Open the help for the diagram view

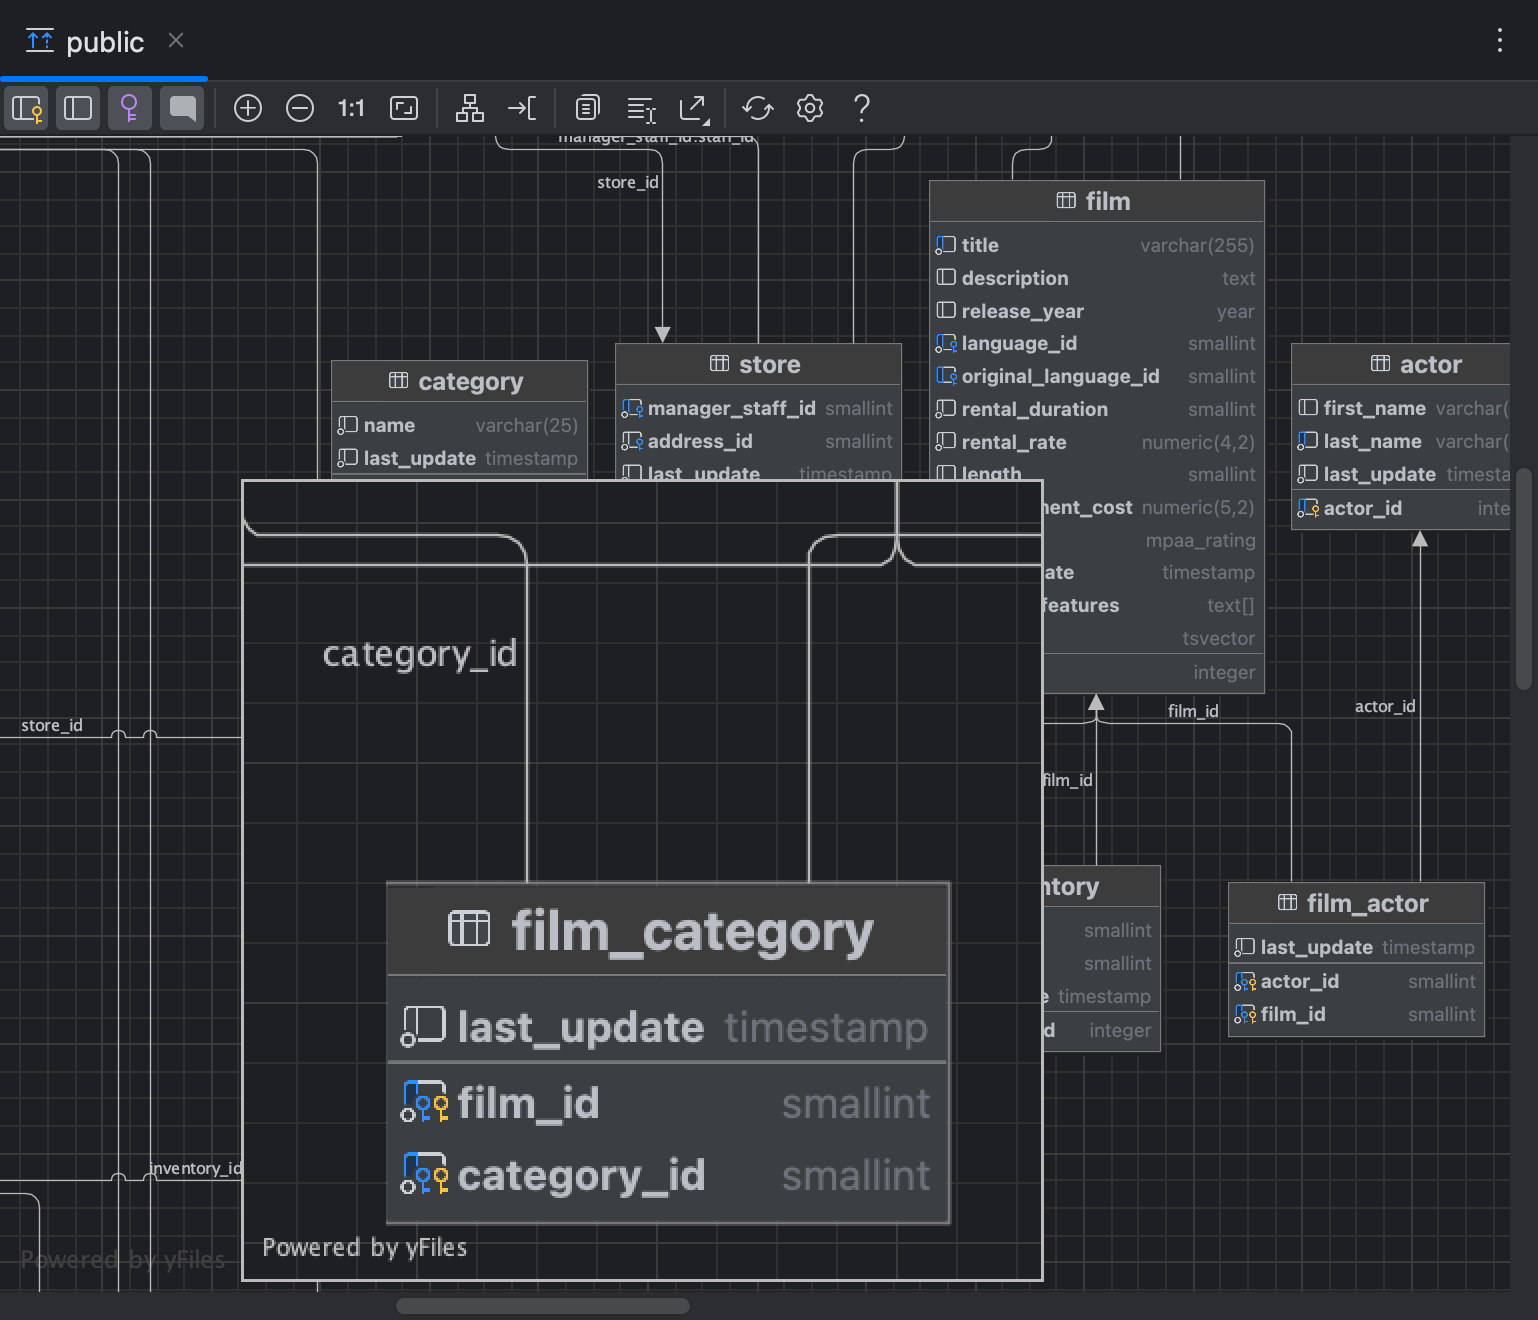861,108
